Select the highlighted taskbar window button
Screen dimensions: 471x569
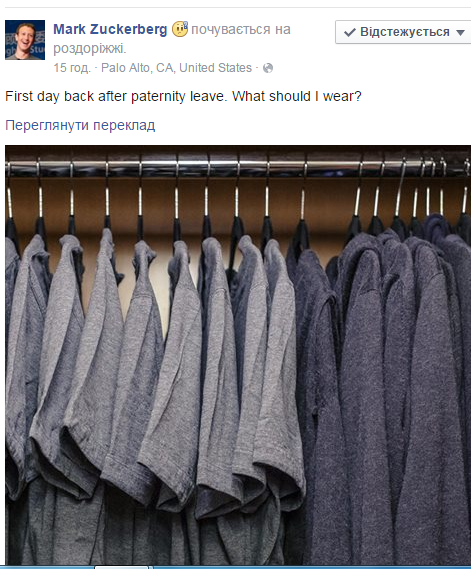122,567
